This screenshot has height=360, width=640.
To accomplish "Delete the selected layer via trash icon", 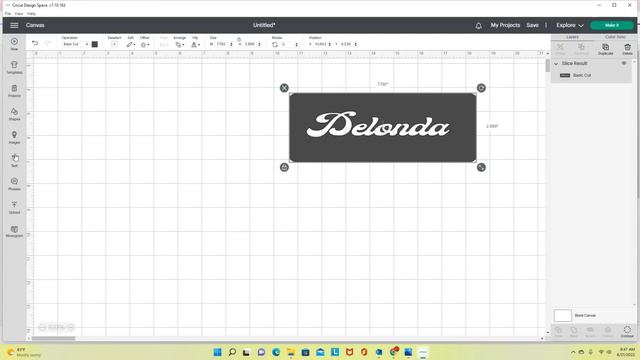I will pos(627,49).
